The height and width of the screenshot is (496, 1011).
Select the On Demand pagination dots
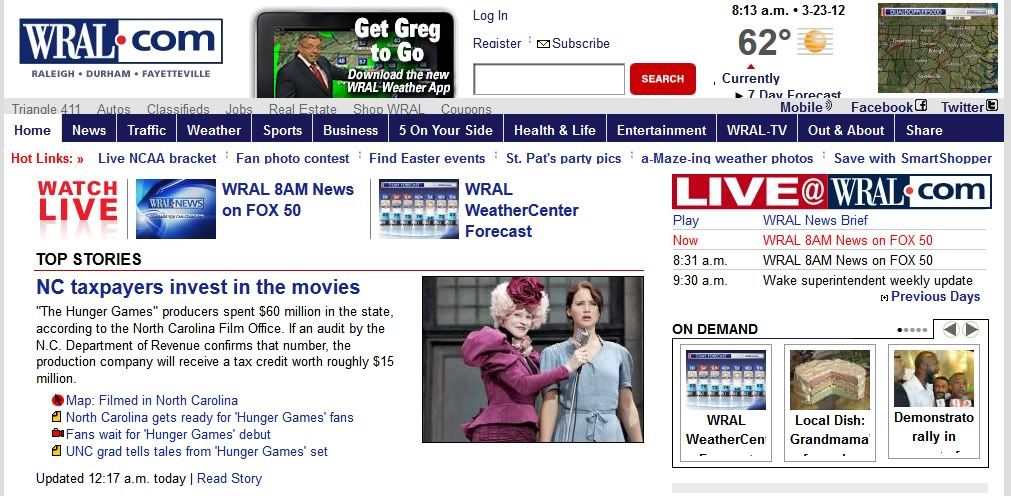(912, 330)
